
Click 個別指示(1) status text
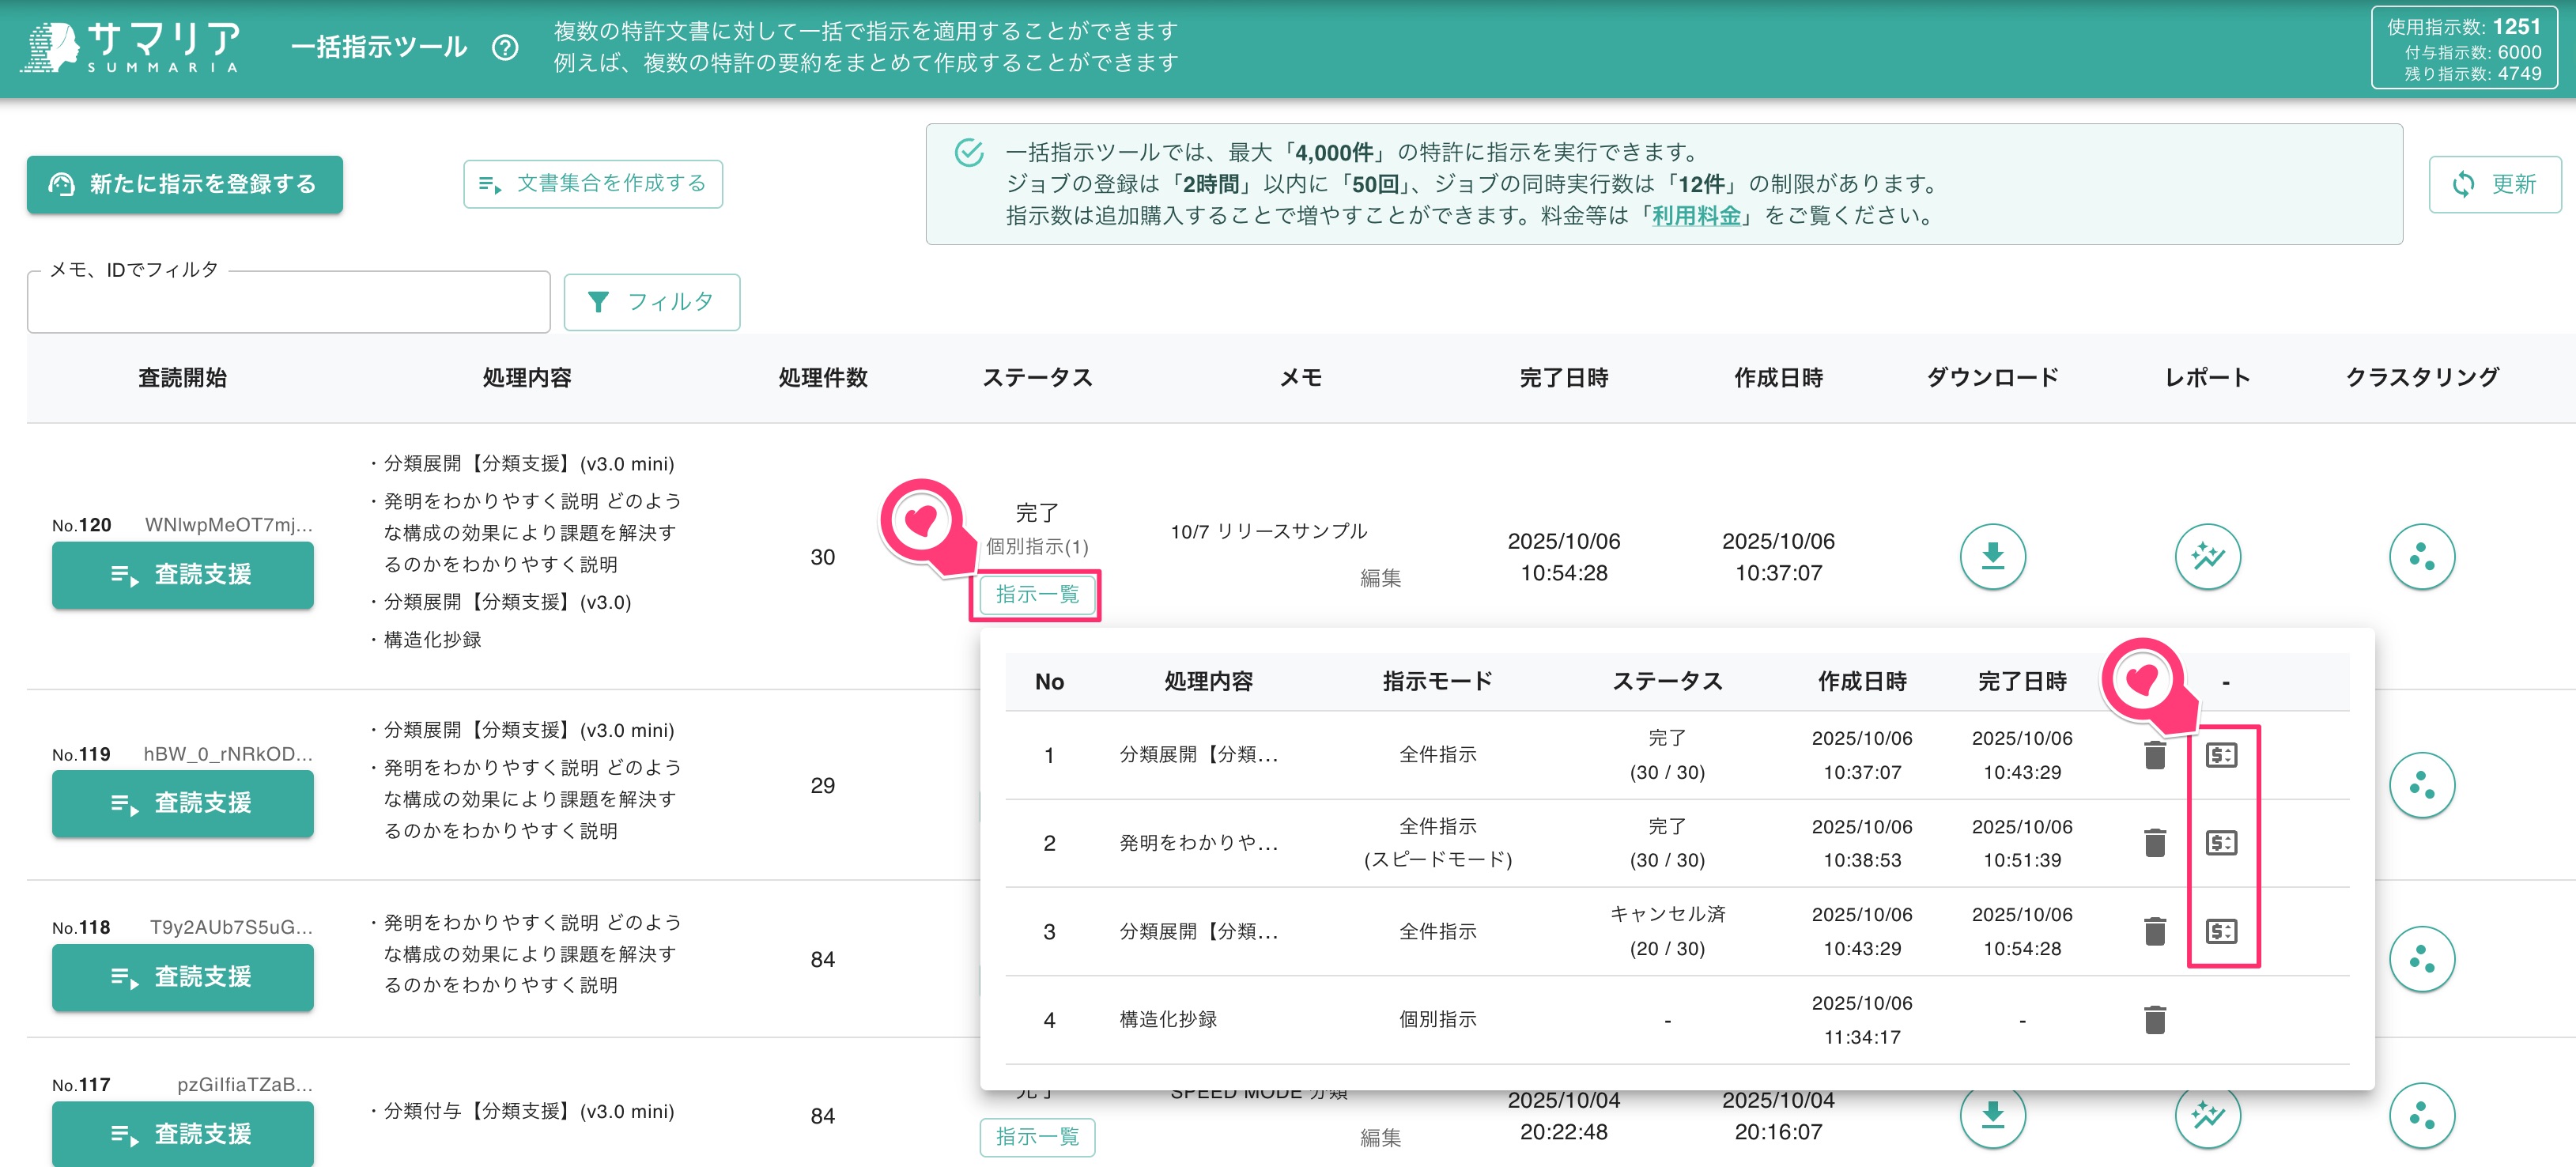click(x=1037, y=547)
